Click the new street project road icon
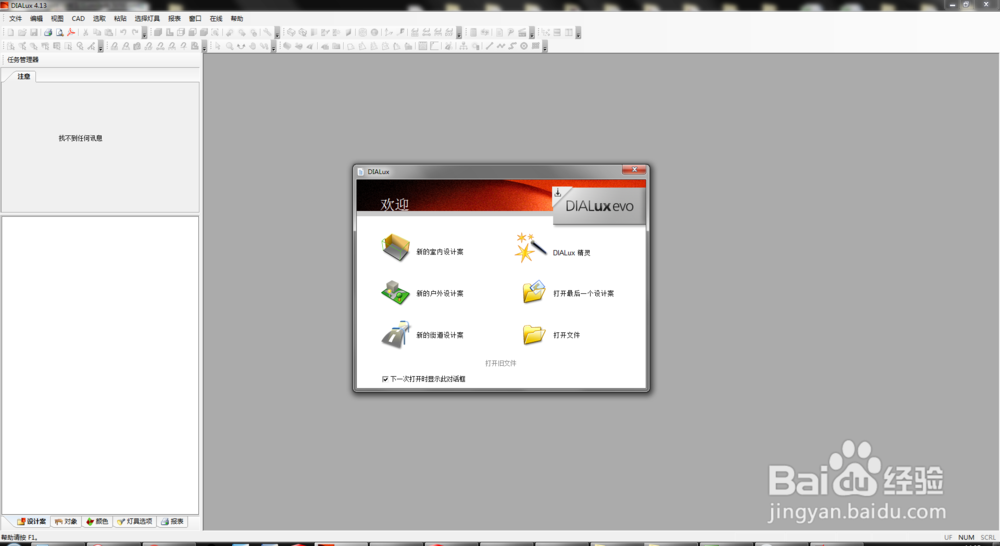This screenshot has width=1000, height=546. click(x=395, y=334)
